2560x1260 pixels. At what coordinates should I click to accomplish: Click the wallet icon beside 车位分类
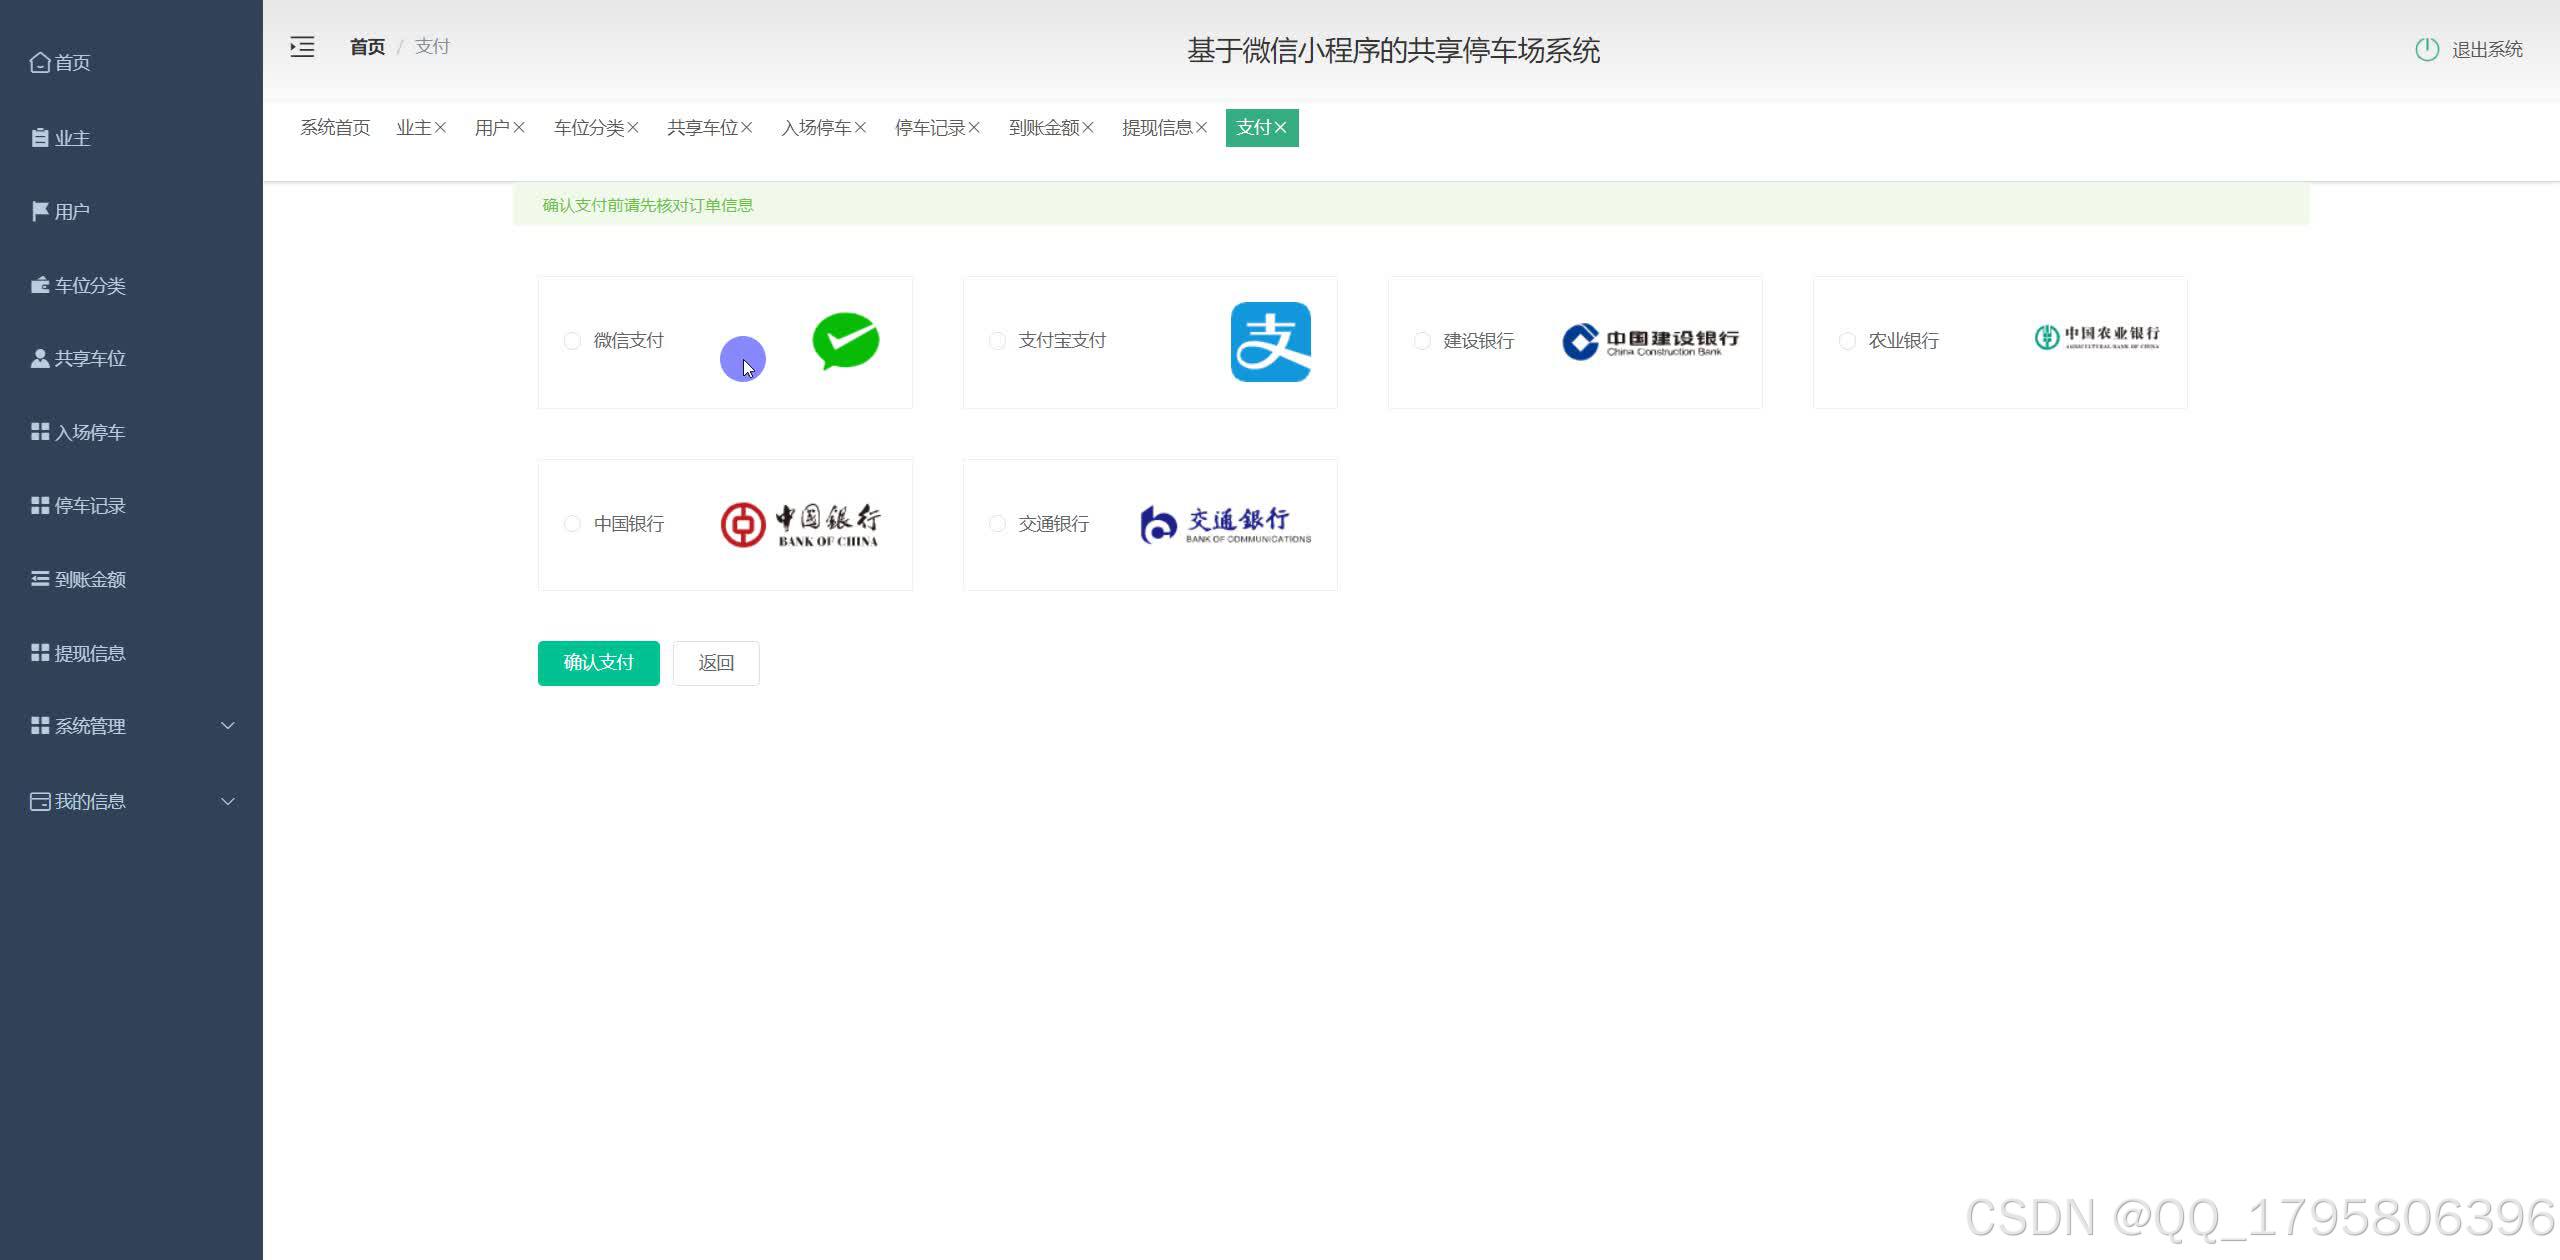coord(40,285)
